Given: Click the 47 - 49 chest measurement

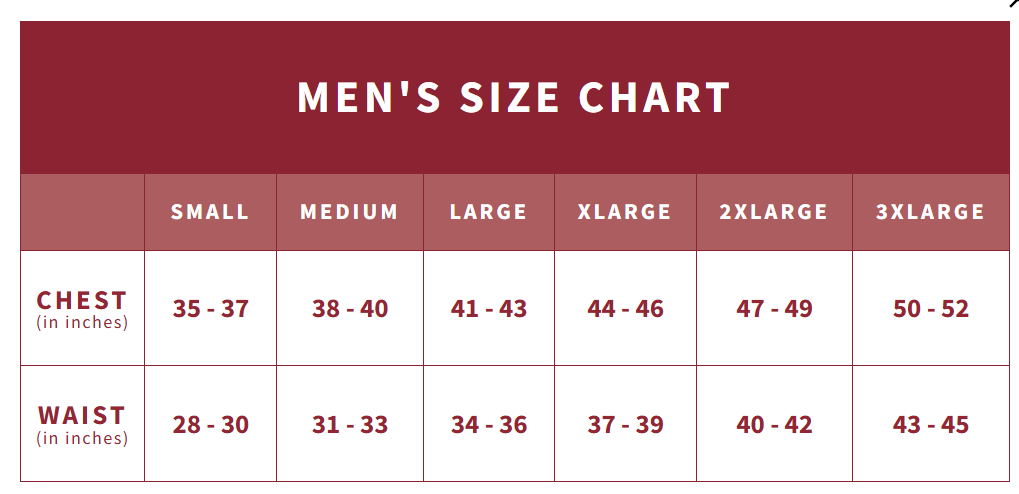Looking at the screenshot, I should [774, 309].
